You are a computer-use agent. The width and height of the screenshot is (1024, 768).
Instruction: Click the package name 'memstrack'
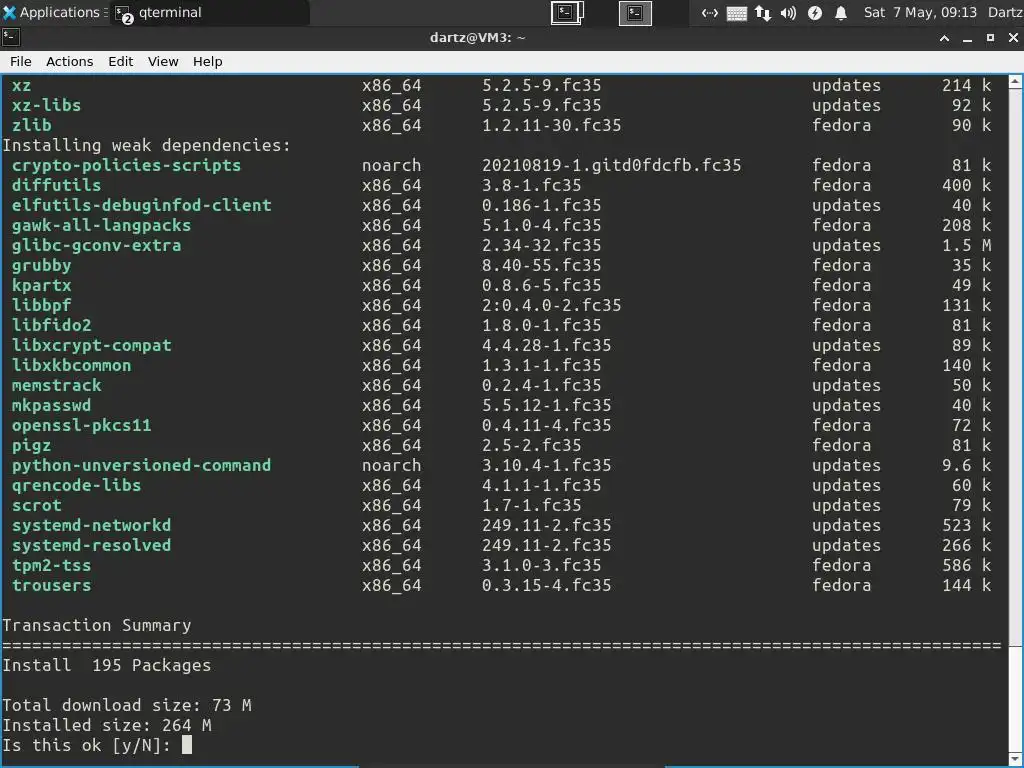tap(56, 385)
